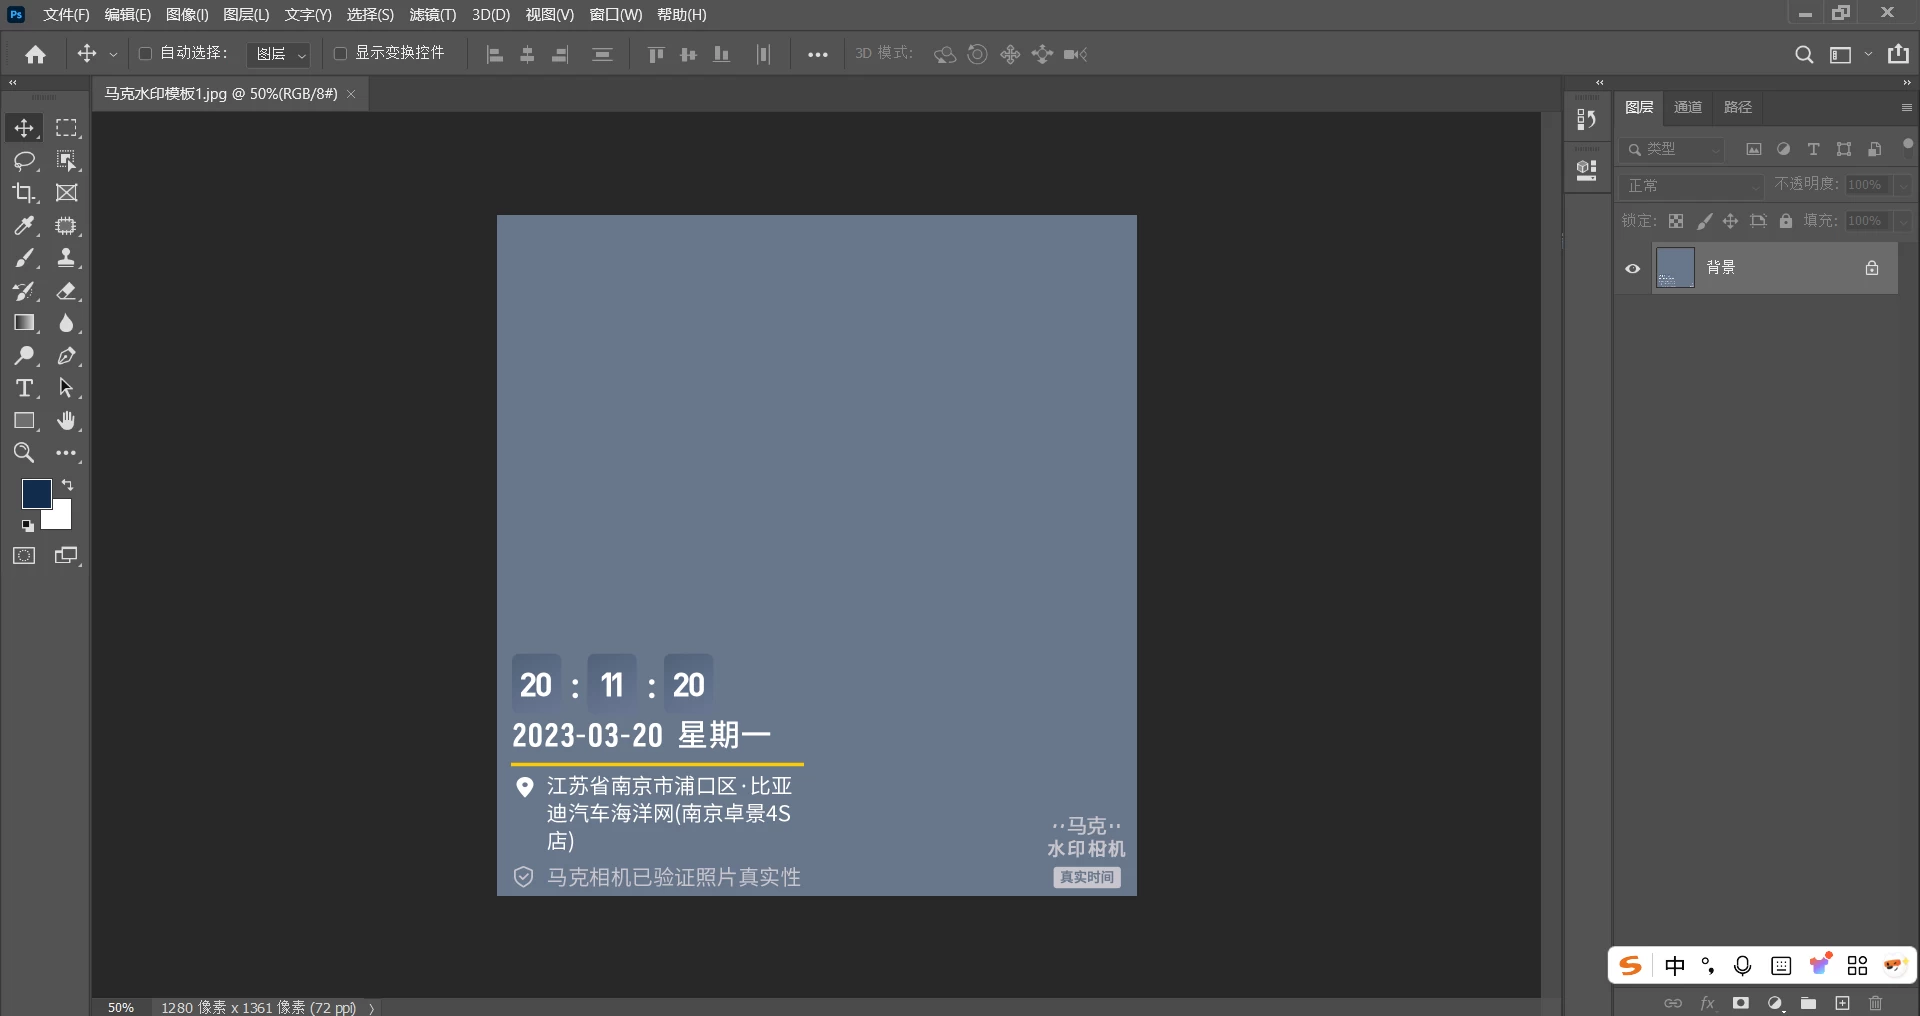Open the 滤镜(T) menu
This screenshot has width=1920, height=1016.
(432, 15)
